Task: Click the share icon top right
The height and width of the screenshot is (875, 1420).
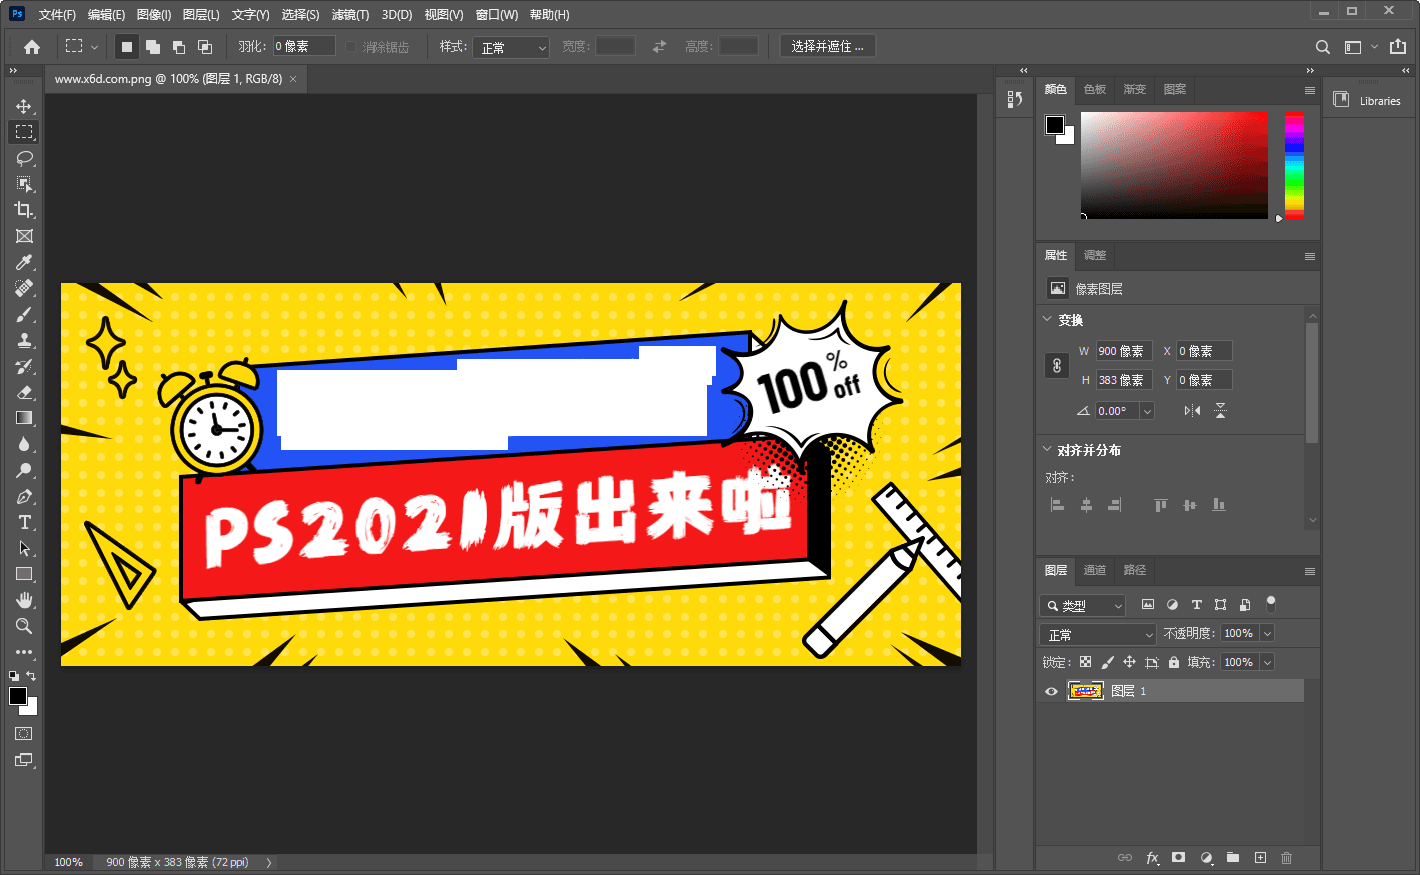Action: pos(1398,46)
